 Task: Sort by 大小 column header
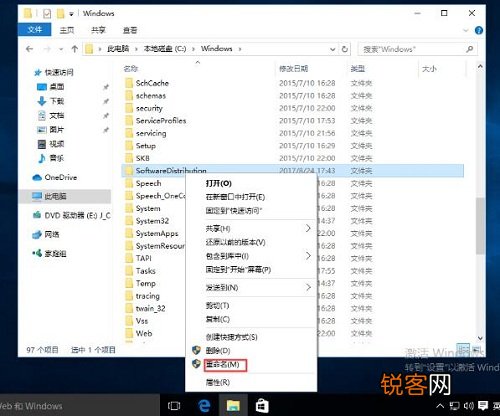(x=429, y=69)
